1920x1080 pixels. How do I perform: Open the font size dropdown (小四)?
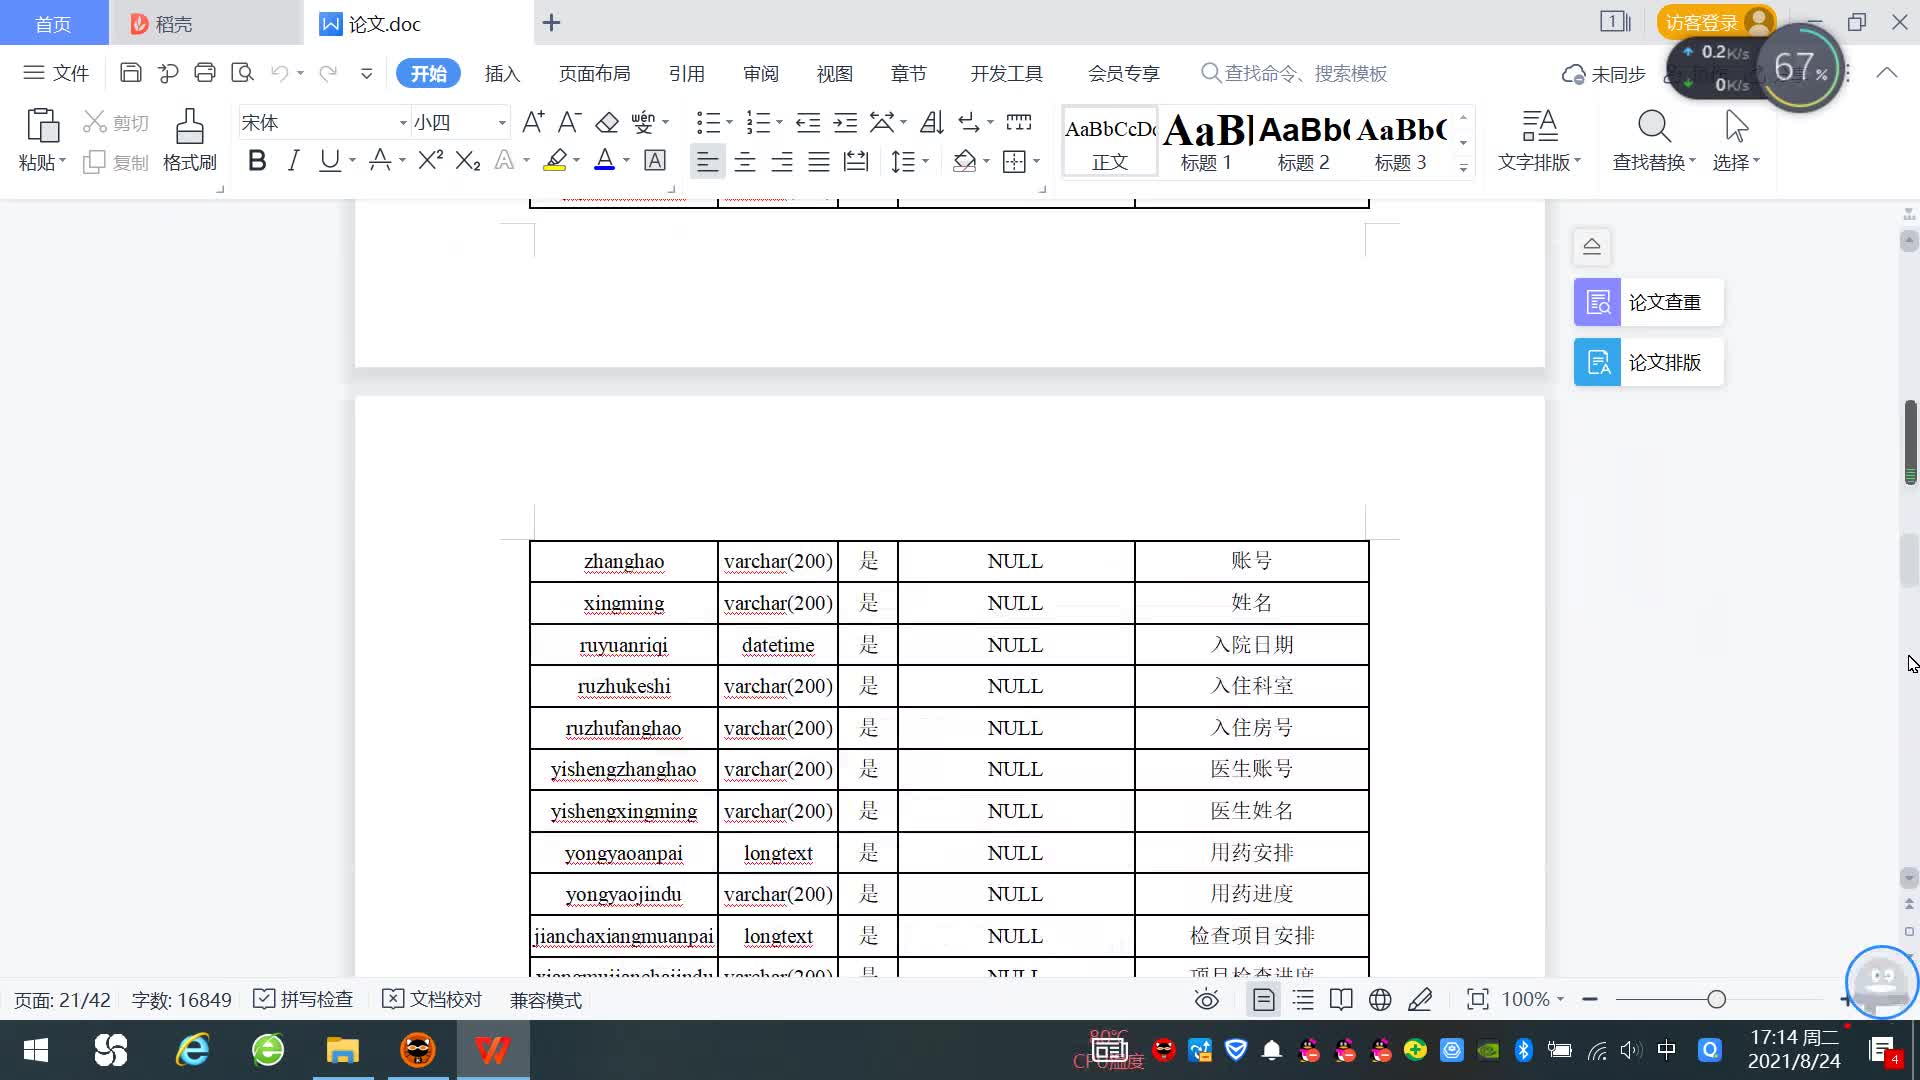pyautogui.click(x=502, y=123)
